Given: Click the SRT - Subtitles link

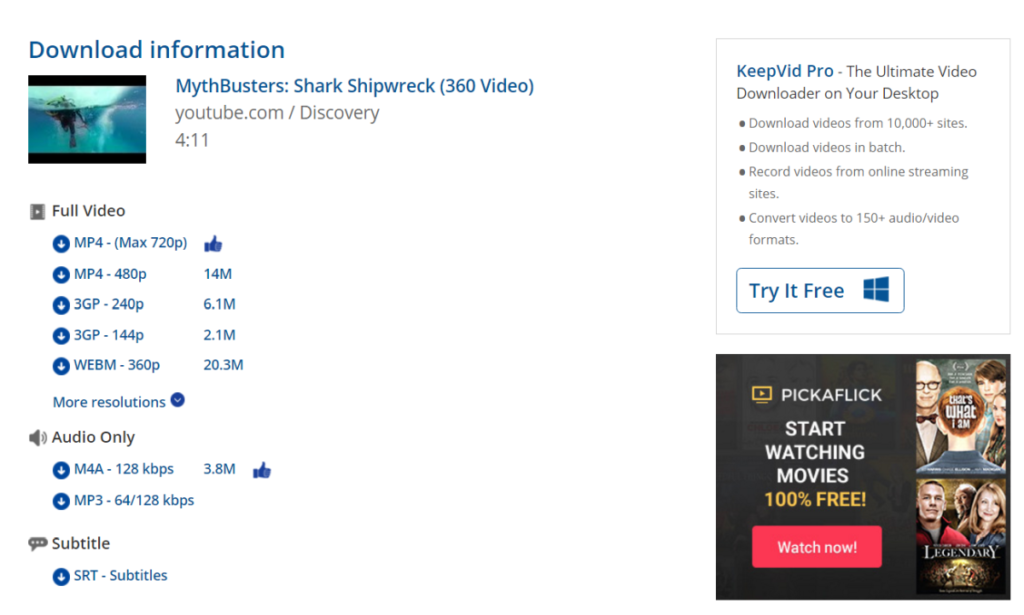Looking at the screenshot, I should pos(120,575).
